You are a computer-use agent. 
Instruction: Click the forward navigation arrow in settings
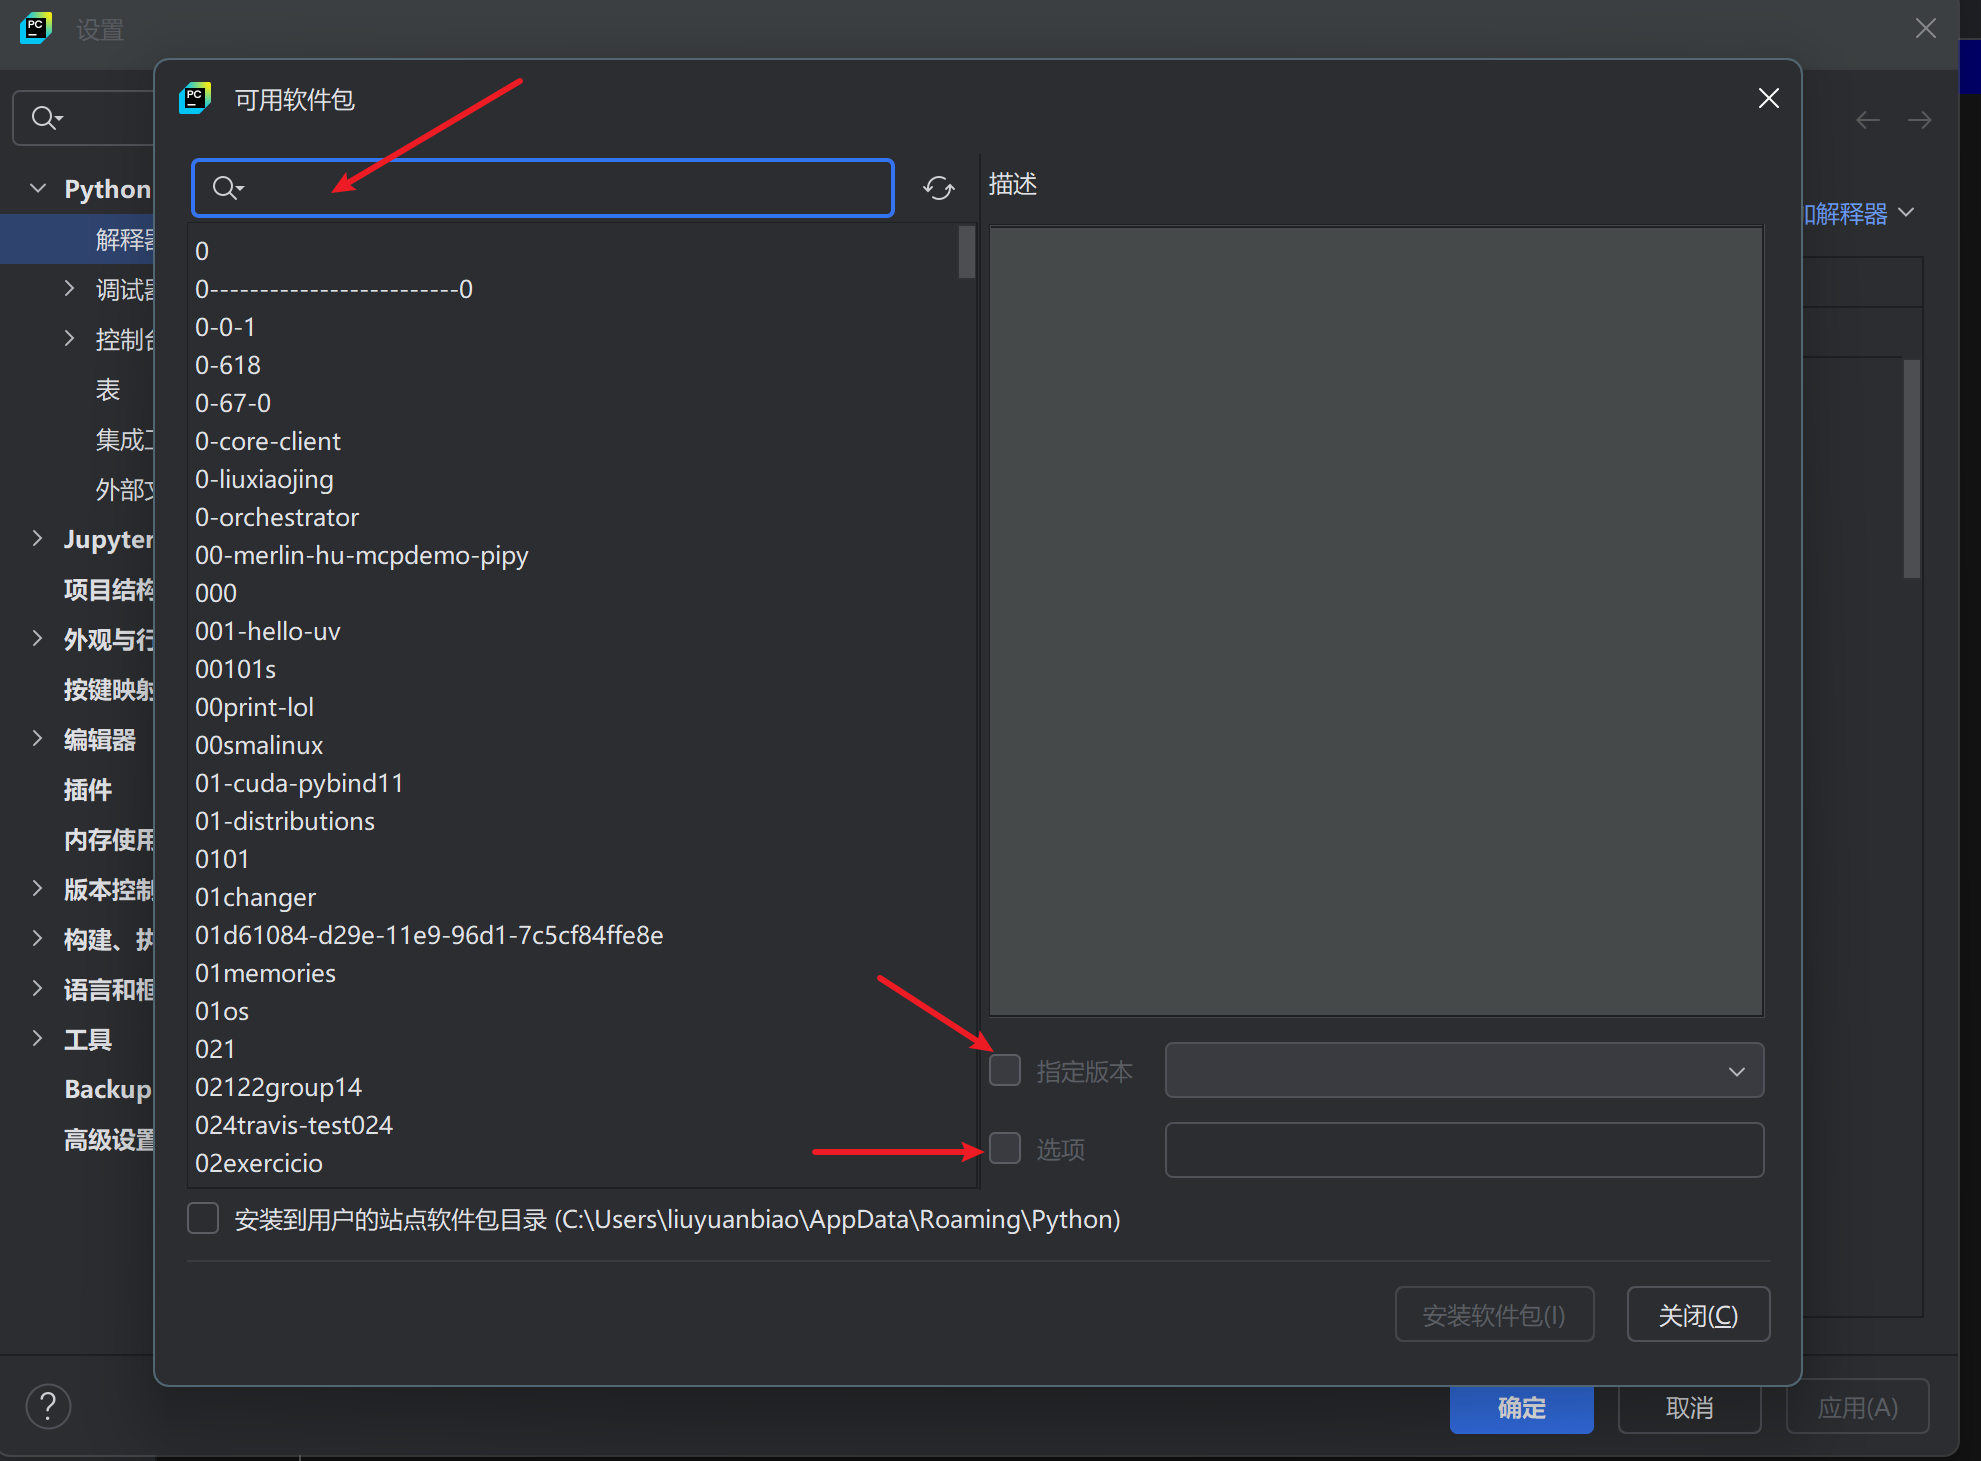[1919, 121]
